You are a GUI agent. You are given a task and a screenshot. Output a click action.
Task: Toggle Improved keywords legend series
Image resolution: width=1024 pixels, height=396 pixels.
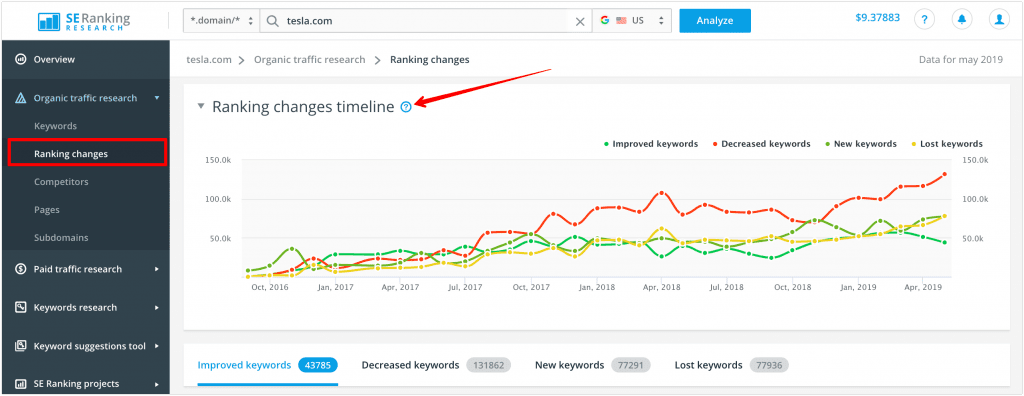click(x=650, y=144)
